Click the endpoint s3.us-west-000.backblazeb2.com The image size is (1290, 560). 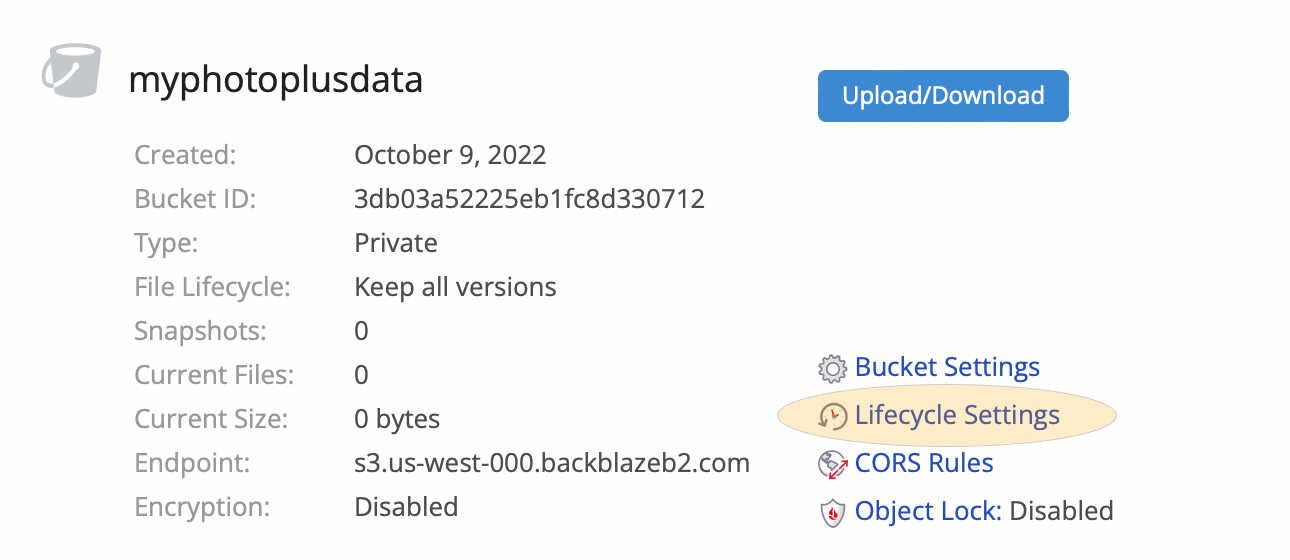[552, 463]
